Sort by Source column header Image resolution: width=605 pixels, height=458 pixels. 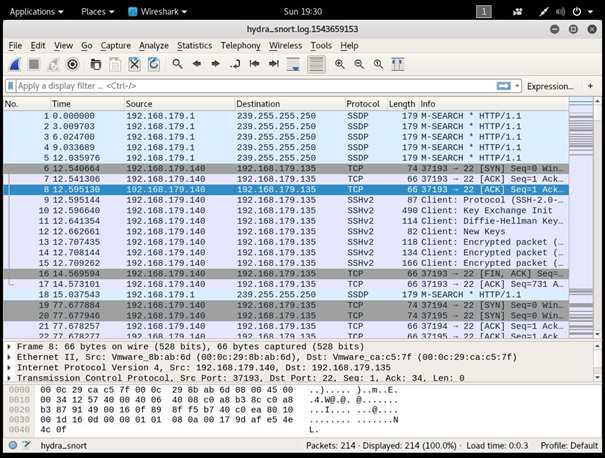click(179, 104)
